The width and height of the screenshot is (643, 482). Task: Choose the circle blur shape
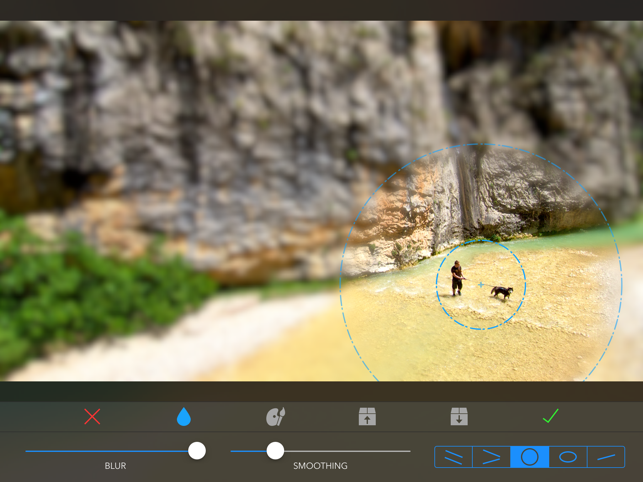529,457
